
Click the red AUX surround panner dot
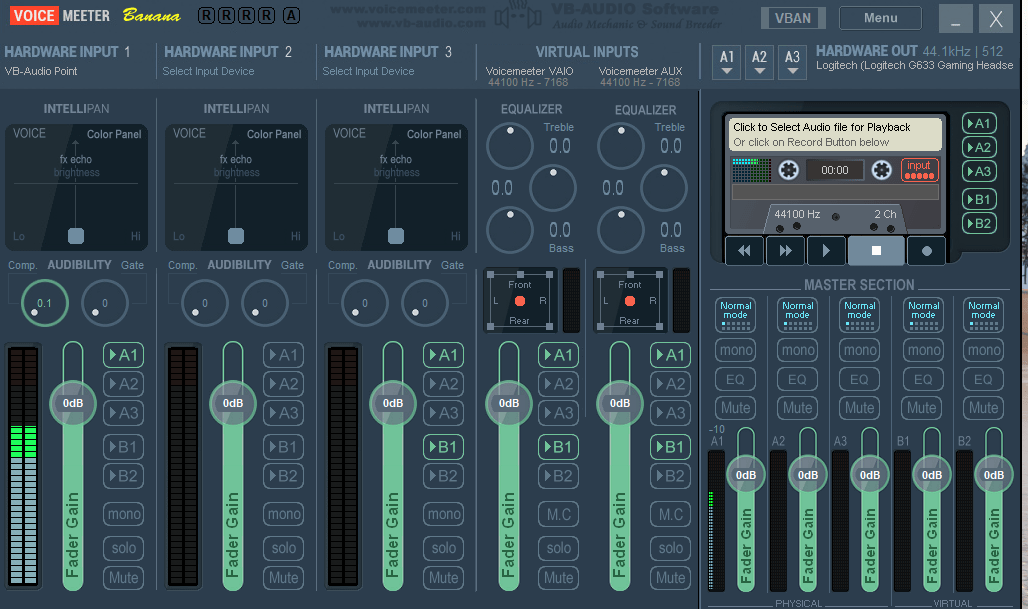point(630,301)
